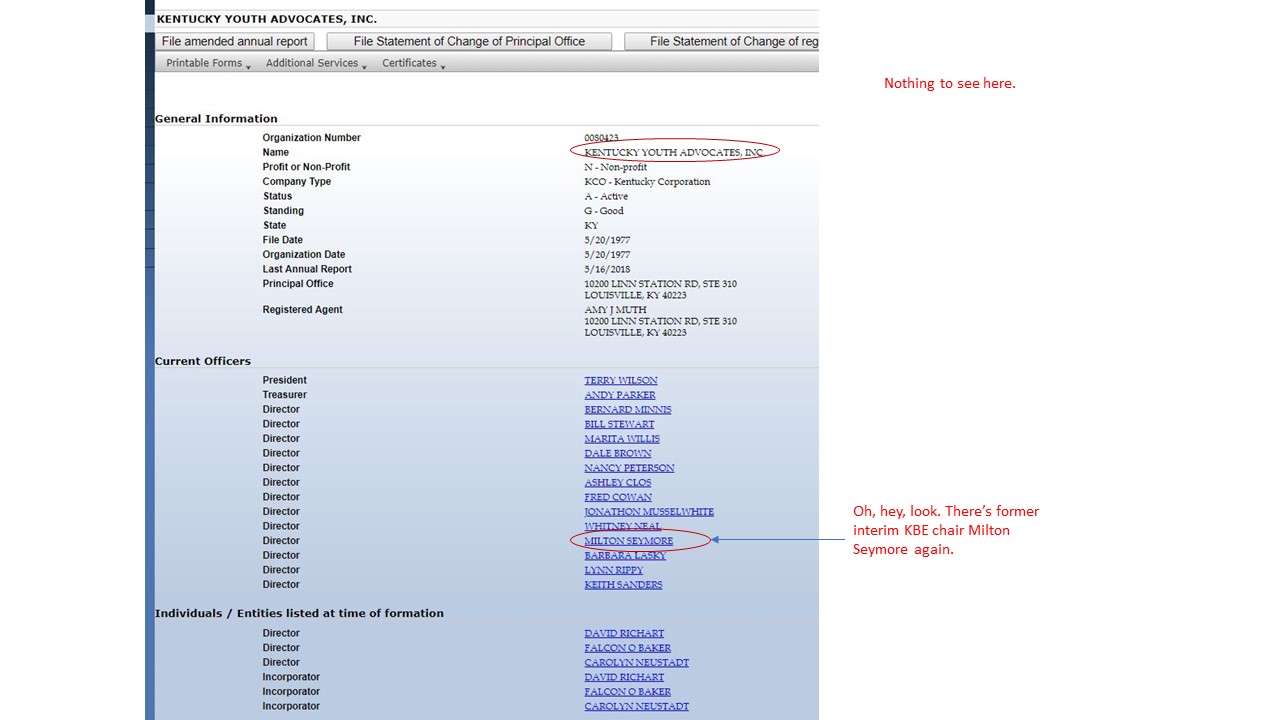Viewport: 1280px width, 720px height.
Task: Open CAROLYN NEUSTADT in the Incorporator row
Action: (637, 706)
